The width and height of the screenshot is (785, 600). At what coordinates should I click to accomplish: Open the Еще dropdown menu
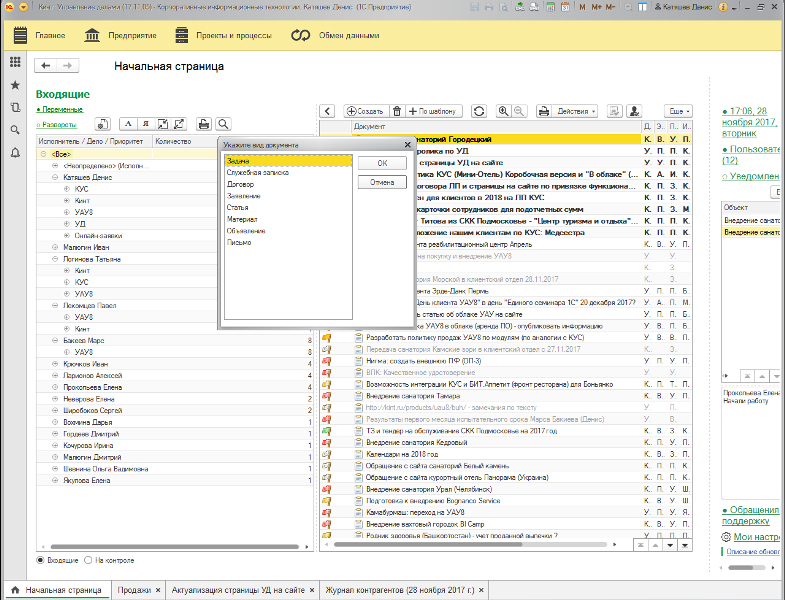pos(679,111)
